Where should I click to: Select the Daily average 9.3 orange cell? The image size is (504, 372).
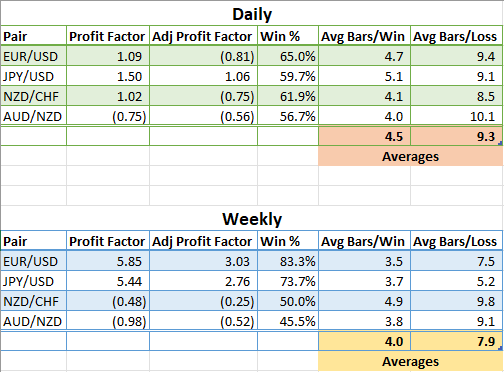(456, 136)
